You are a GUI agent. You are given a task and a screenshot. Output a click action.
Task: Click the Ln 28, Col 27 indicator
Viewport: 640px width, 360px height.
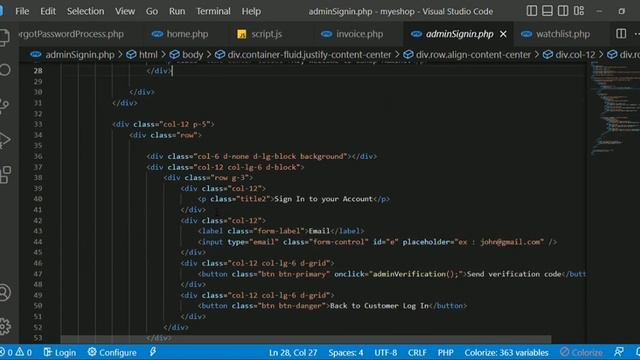coord(293,352)
